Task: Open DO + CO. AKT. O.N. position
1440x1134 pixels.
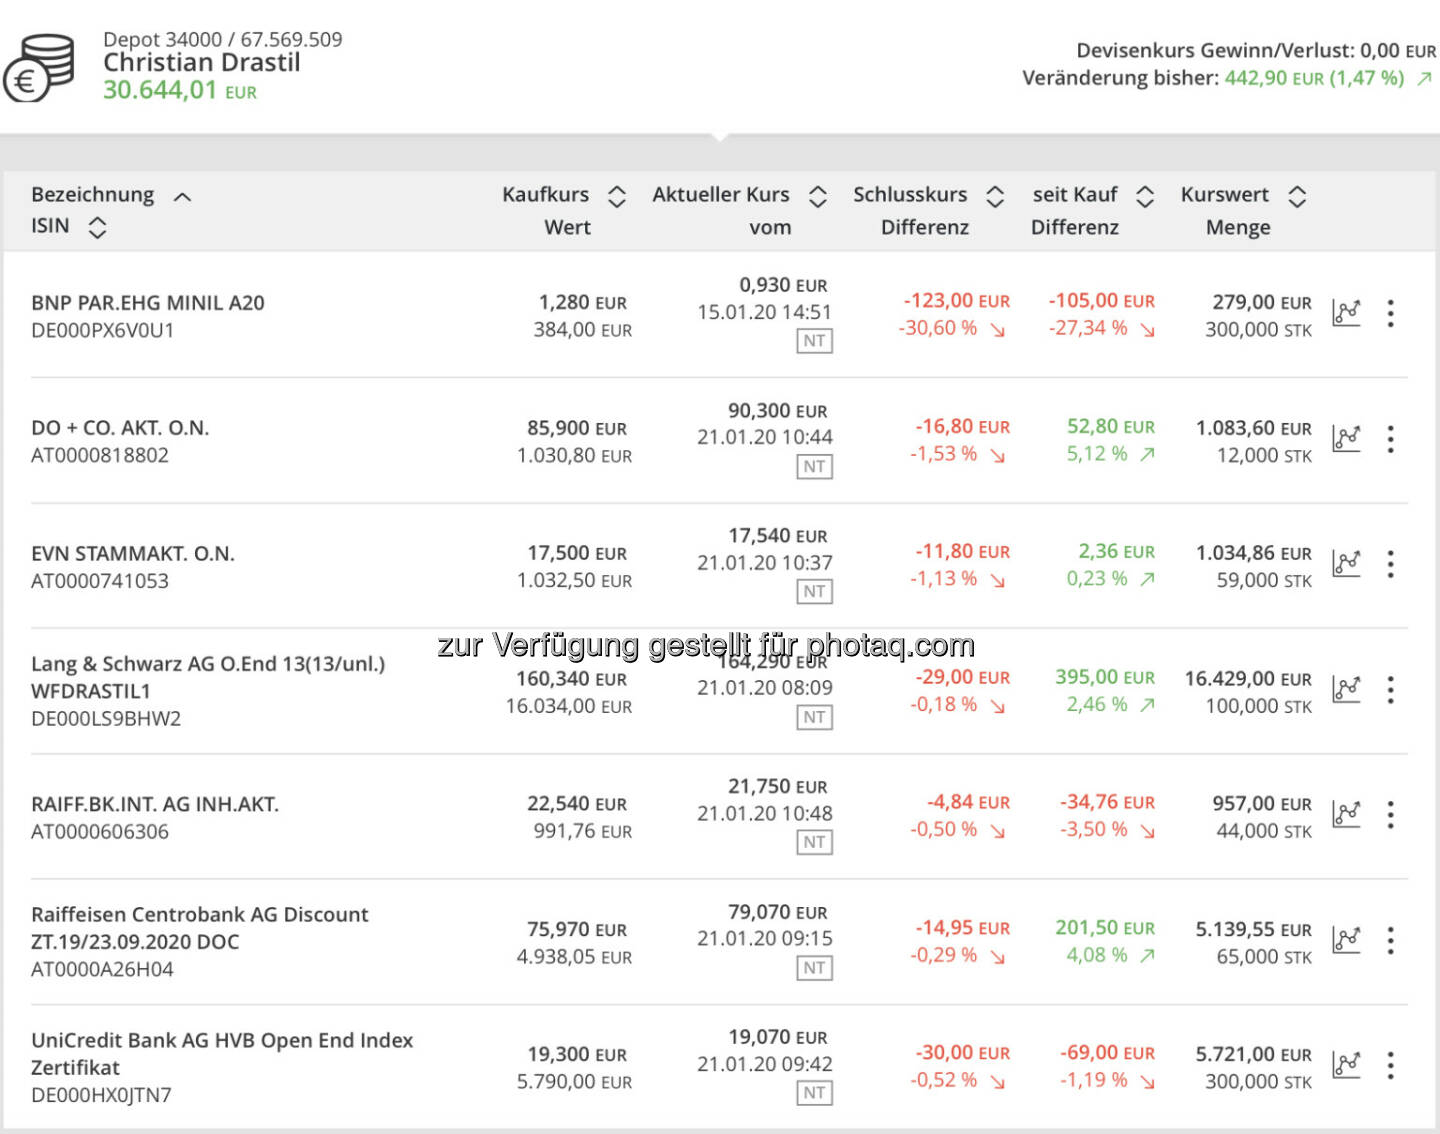Action: pyautogui.click(x=120, y=428)
